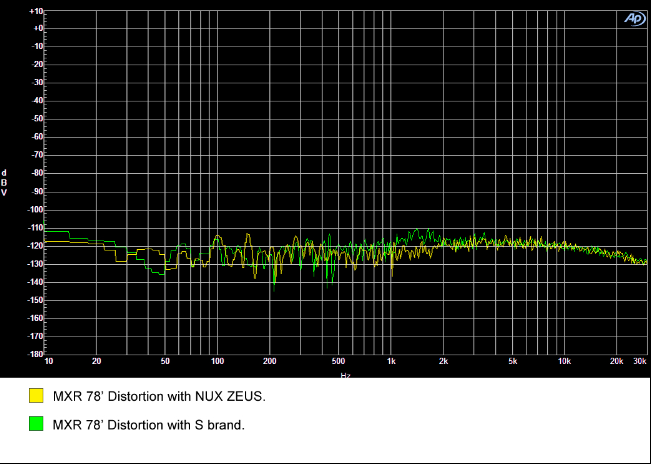Select the -100 tick label on the dBV axis

point(36,210)
